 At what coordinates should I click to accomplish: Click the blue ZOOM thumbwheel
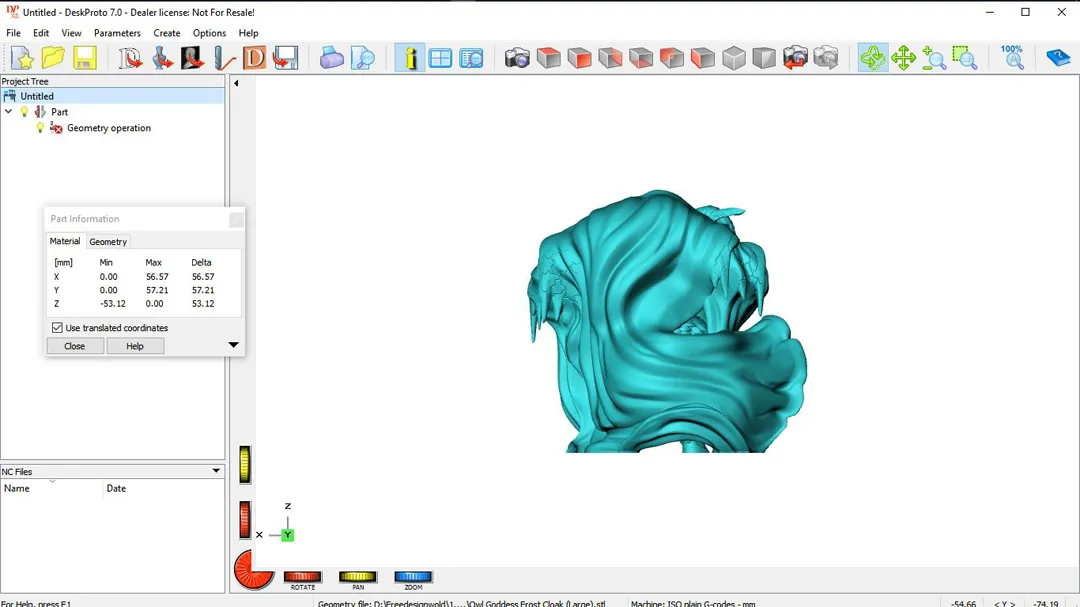coord(413,577)
